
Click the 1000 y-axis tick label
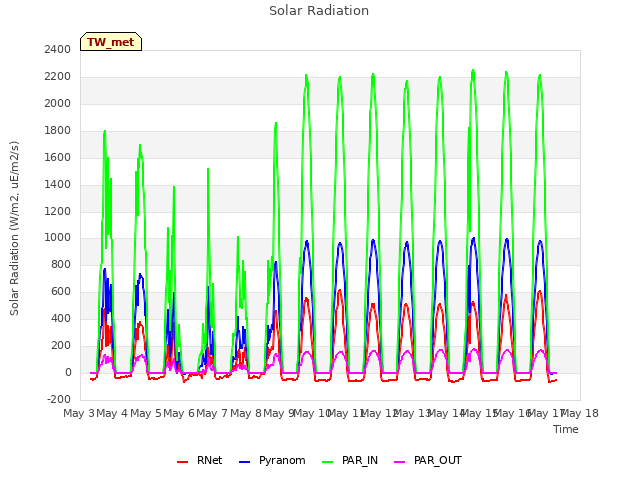(58, 238)
